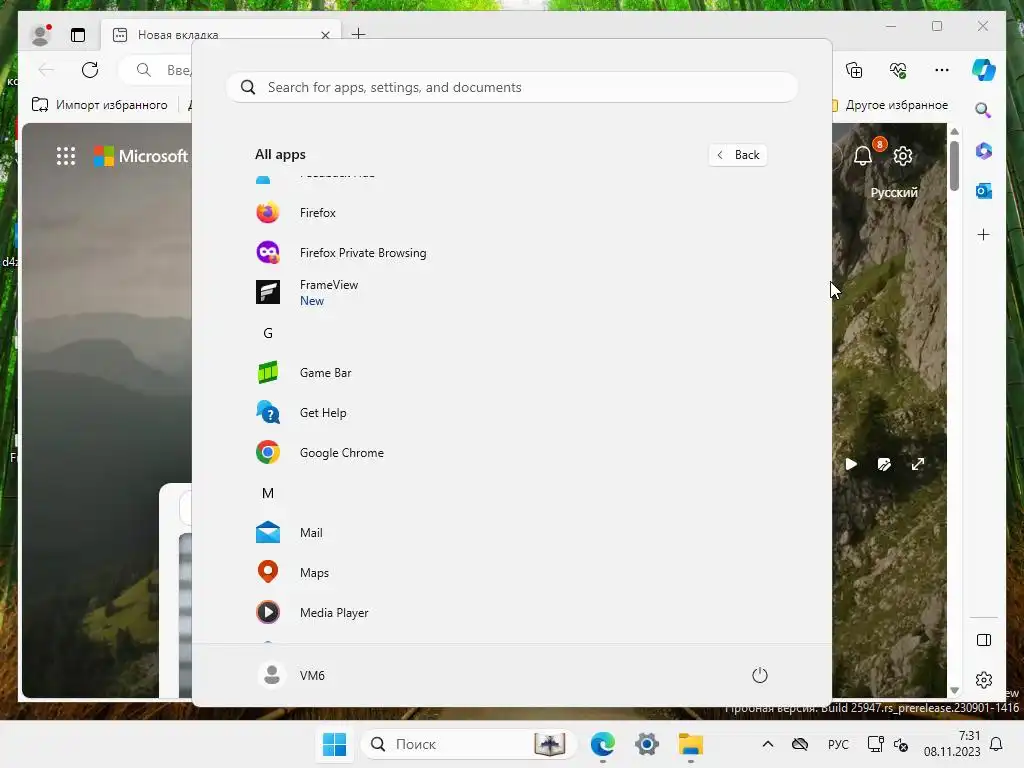Screen dimensions: 1024x768
Task: Open the Microsoft app launcher grid
Action: [66, 156]
